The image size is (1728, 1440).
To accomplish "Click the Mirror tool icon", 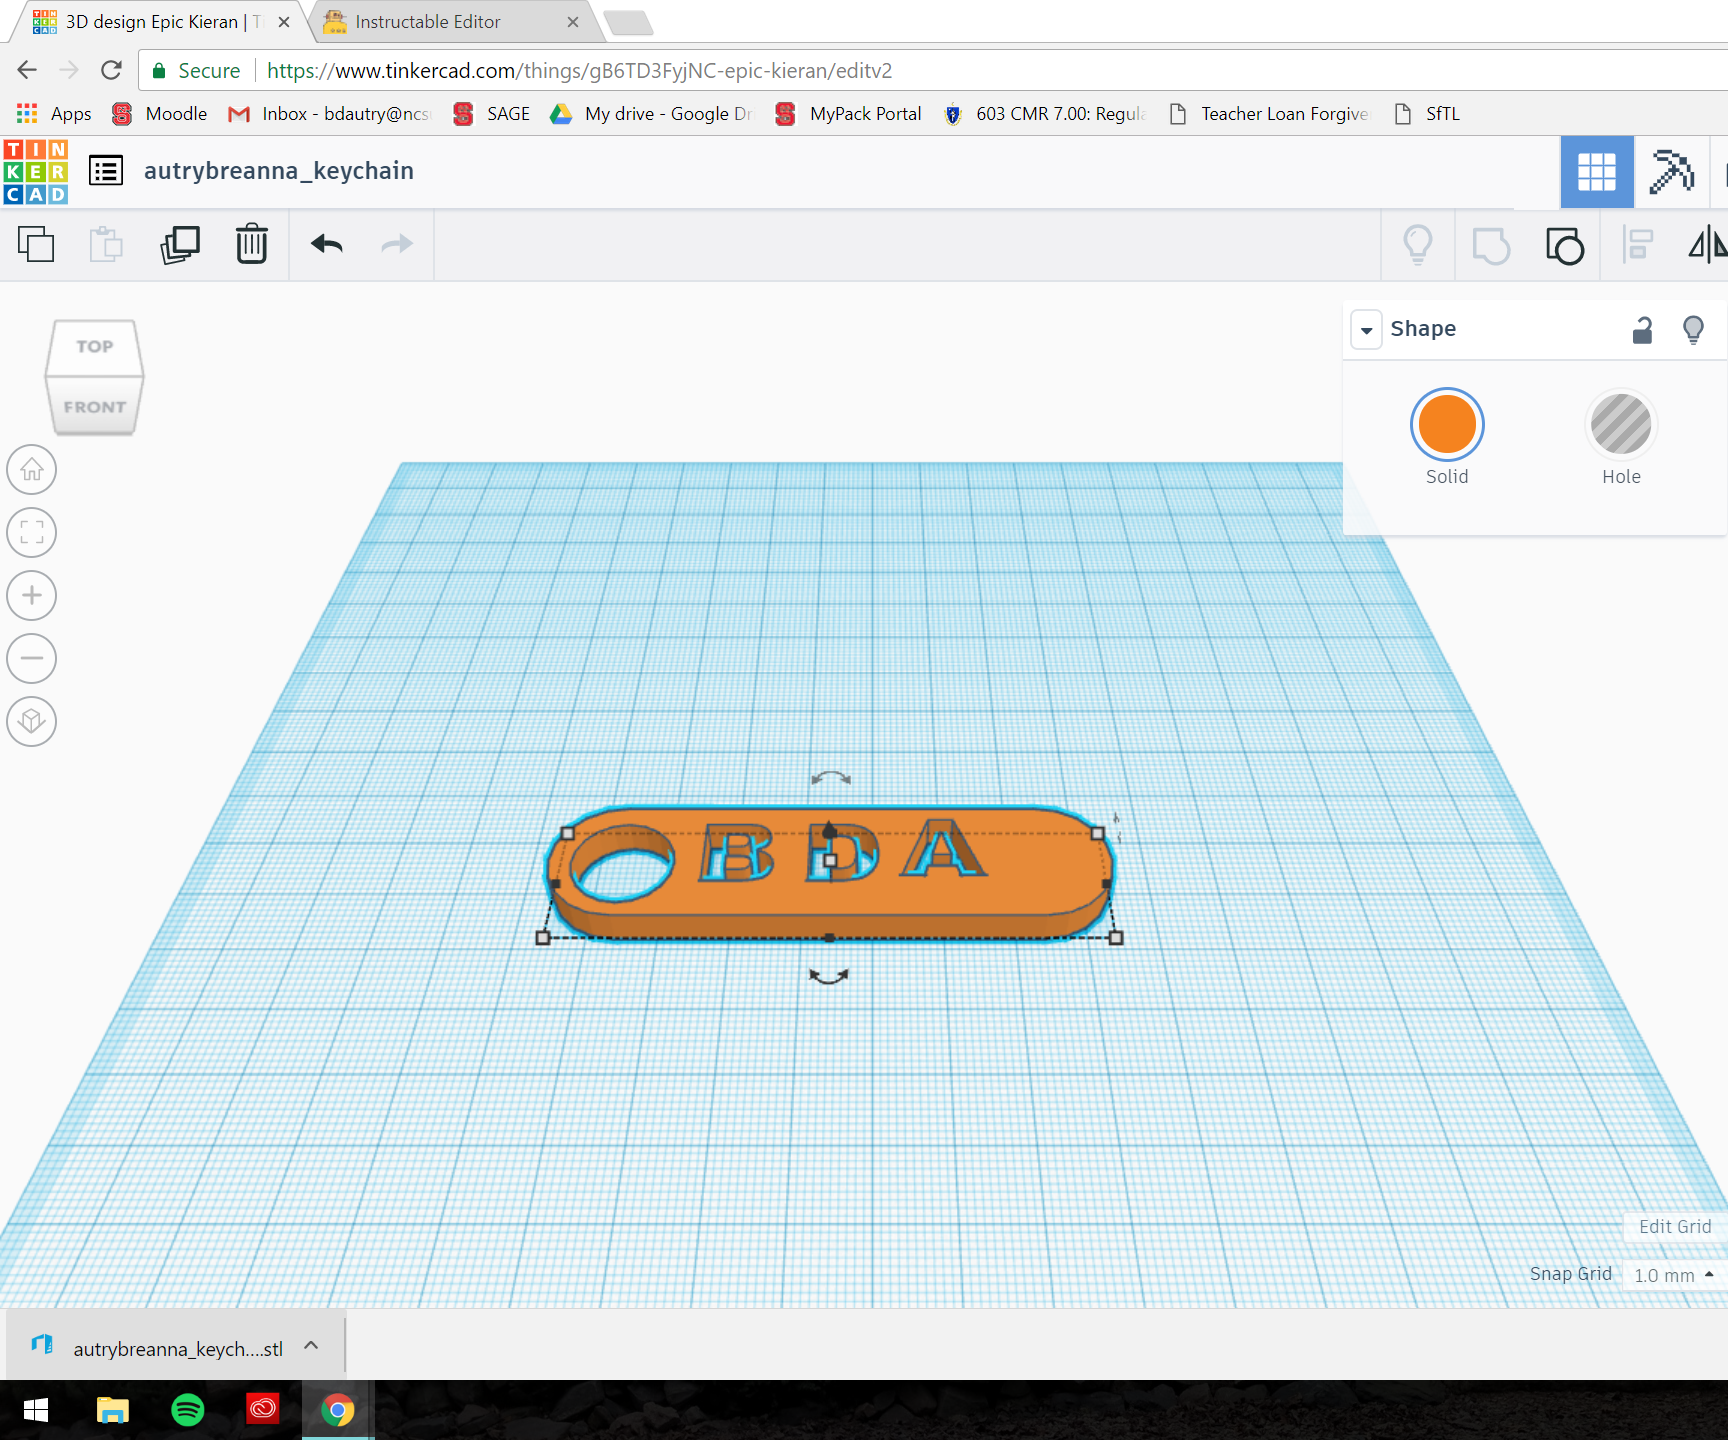I will pos(1708,245).
